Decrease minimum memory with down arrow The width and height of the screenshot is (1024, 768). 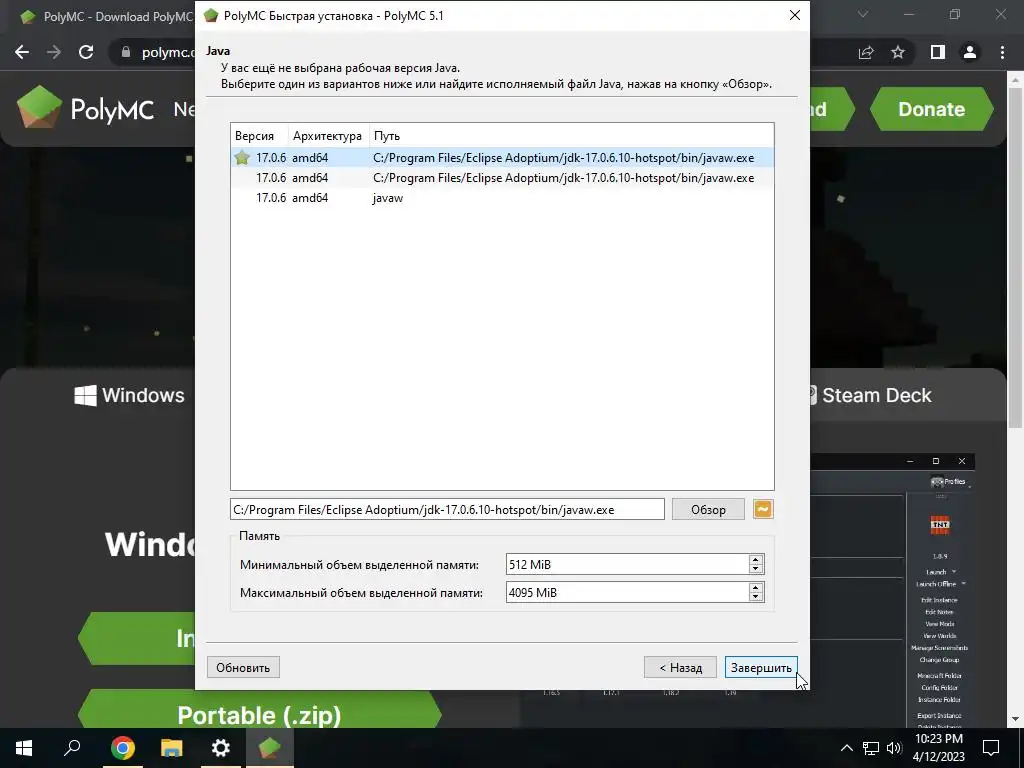(756, 569)
